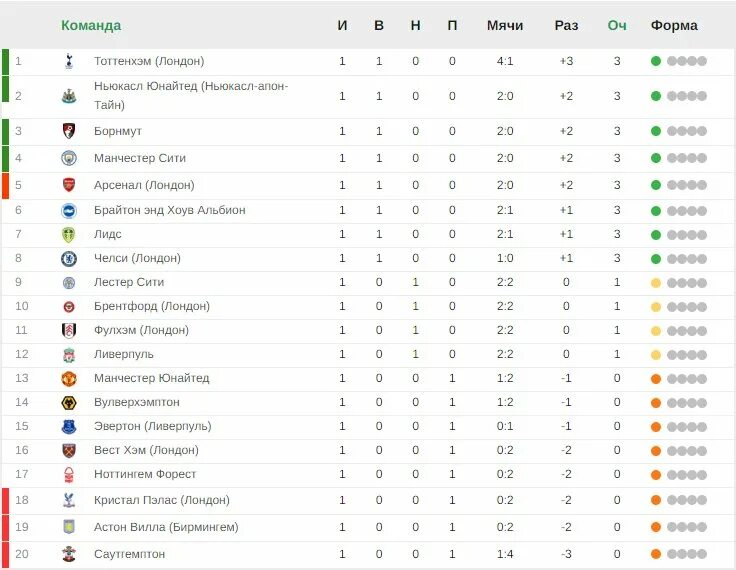Click the Форма column header
736x570 pixels.
tap(674, 25)
